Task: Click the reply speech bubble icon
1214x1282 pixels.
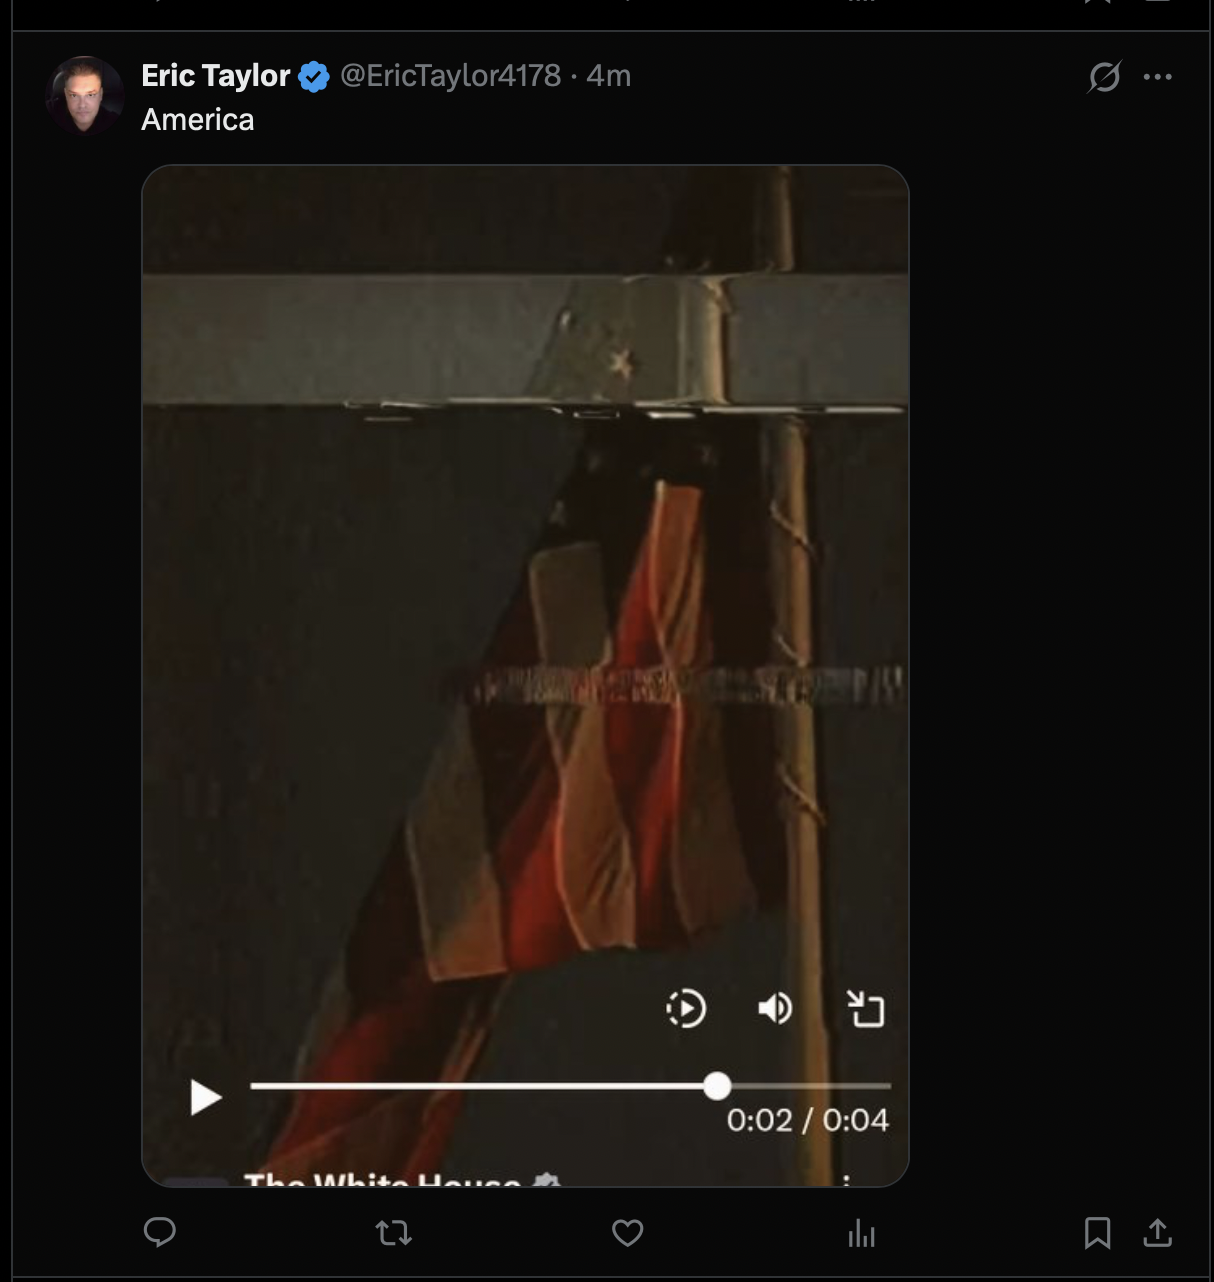Action: 160,1233
